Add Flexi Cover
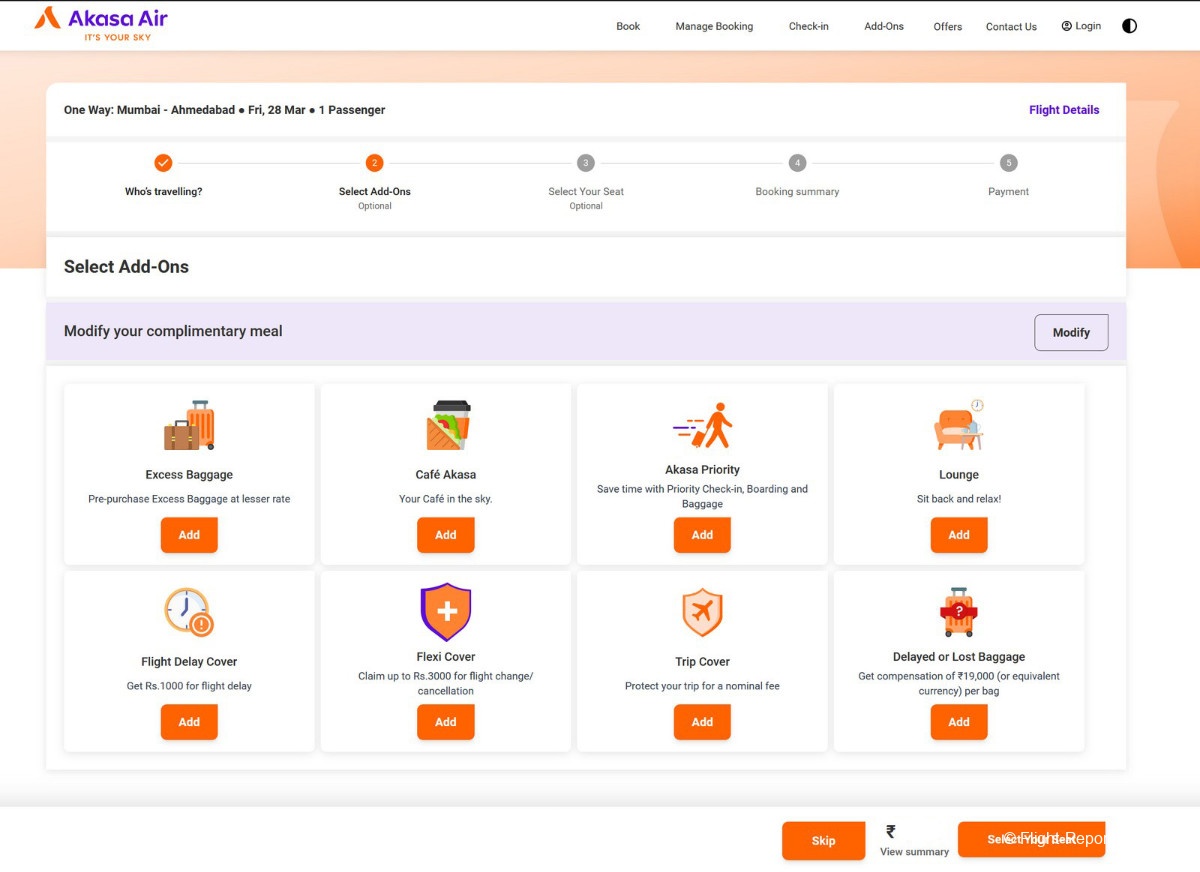Screen dimensions: 1200x872 [x=446, y=722]
